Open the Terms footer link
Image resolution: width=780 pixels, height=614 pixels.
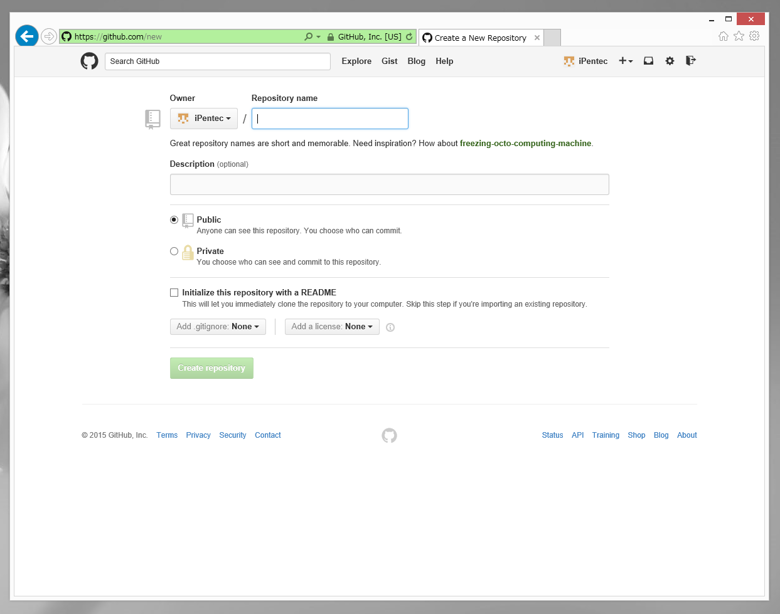[x=167, y=435]
